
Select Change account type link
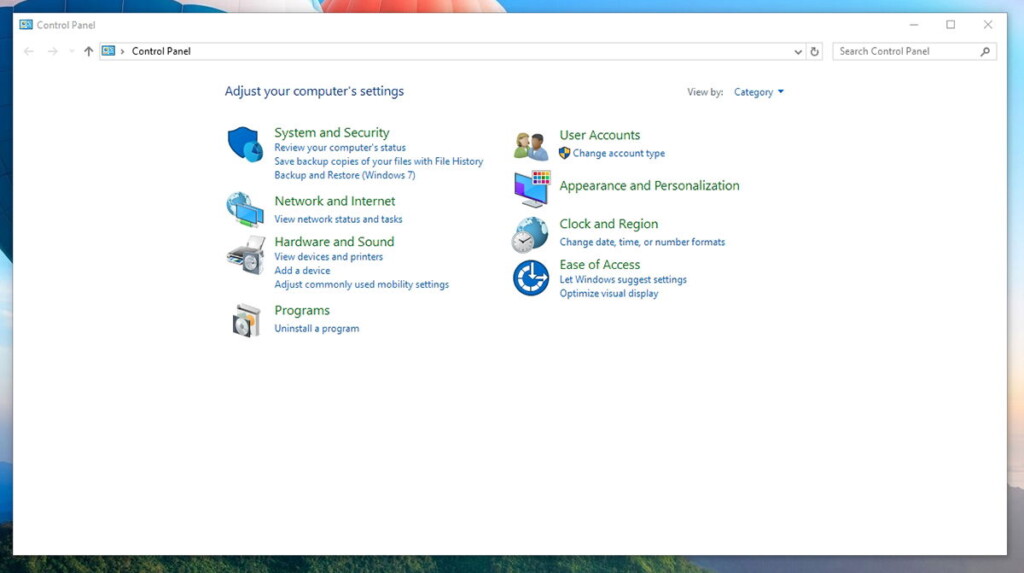618,154
